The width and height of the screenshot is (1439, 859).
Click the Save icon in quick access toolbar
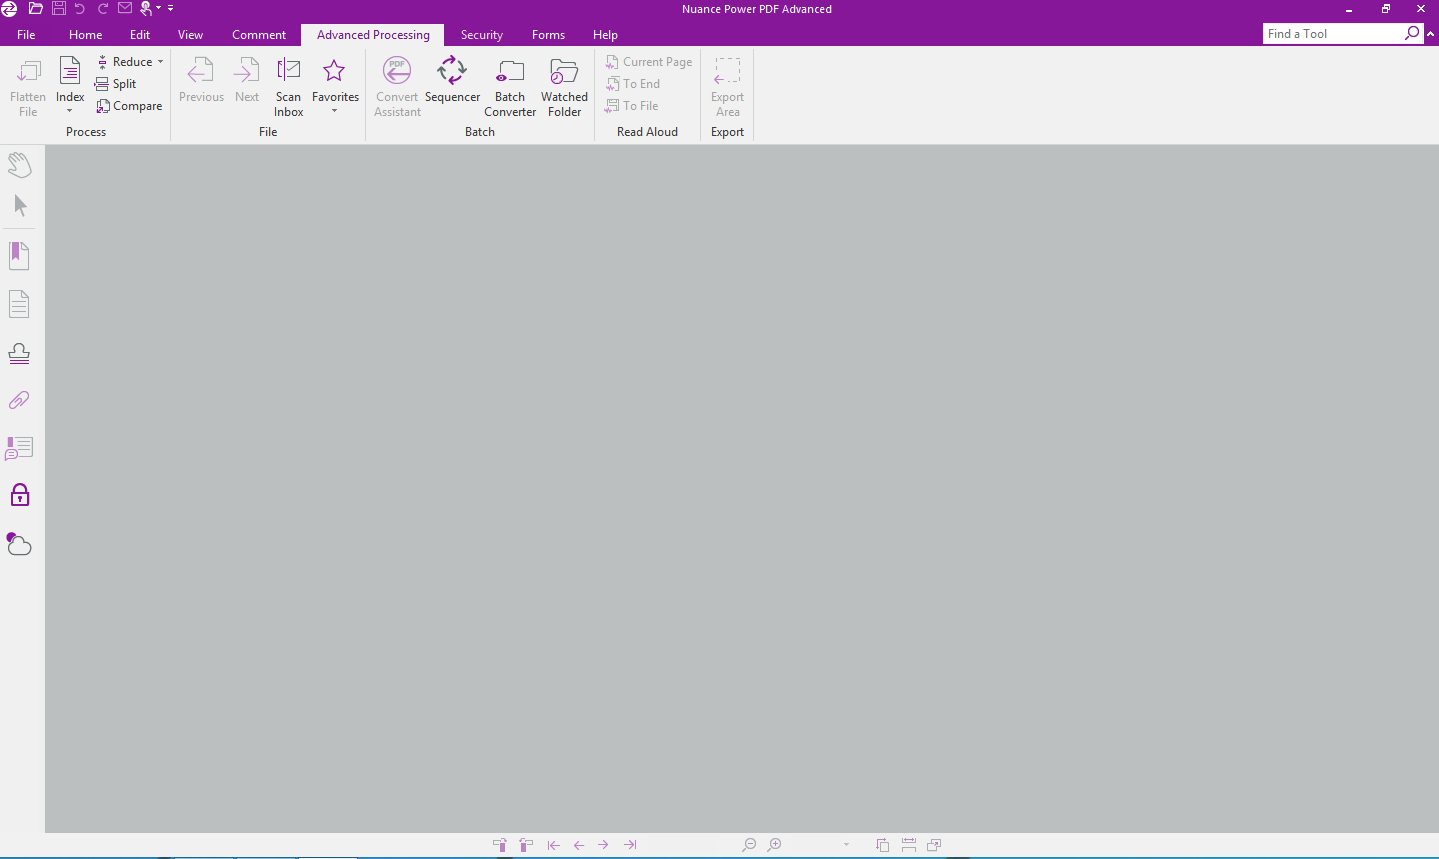[58, 8]
